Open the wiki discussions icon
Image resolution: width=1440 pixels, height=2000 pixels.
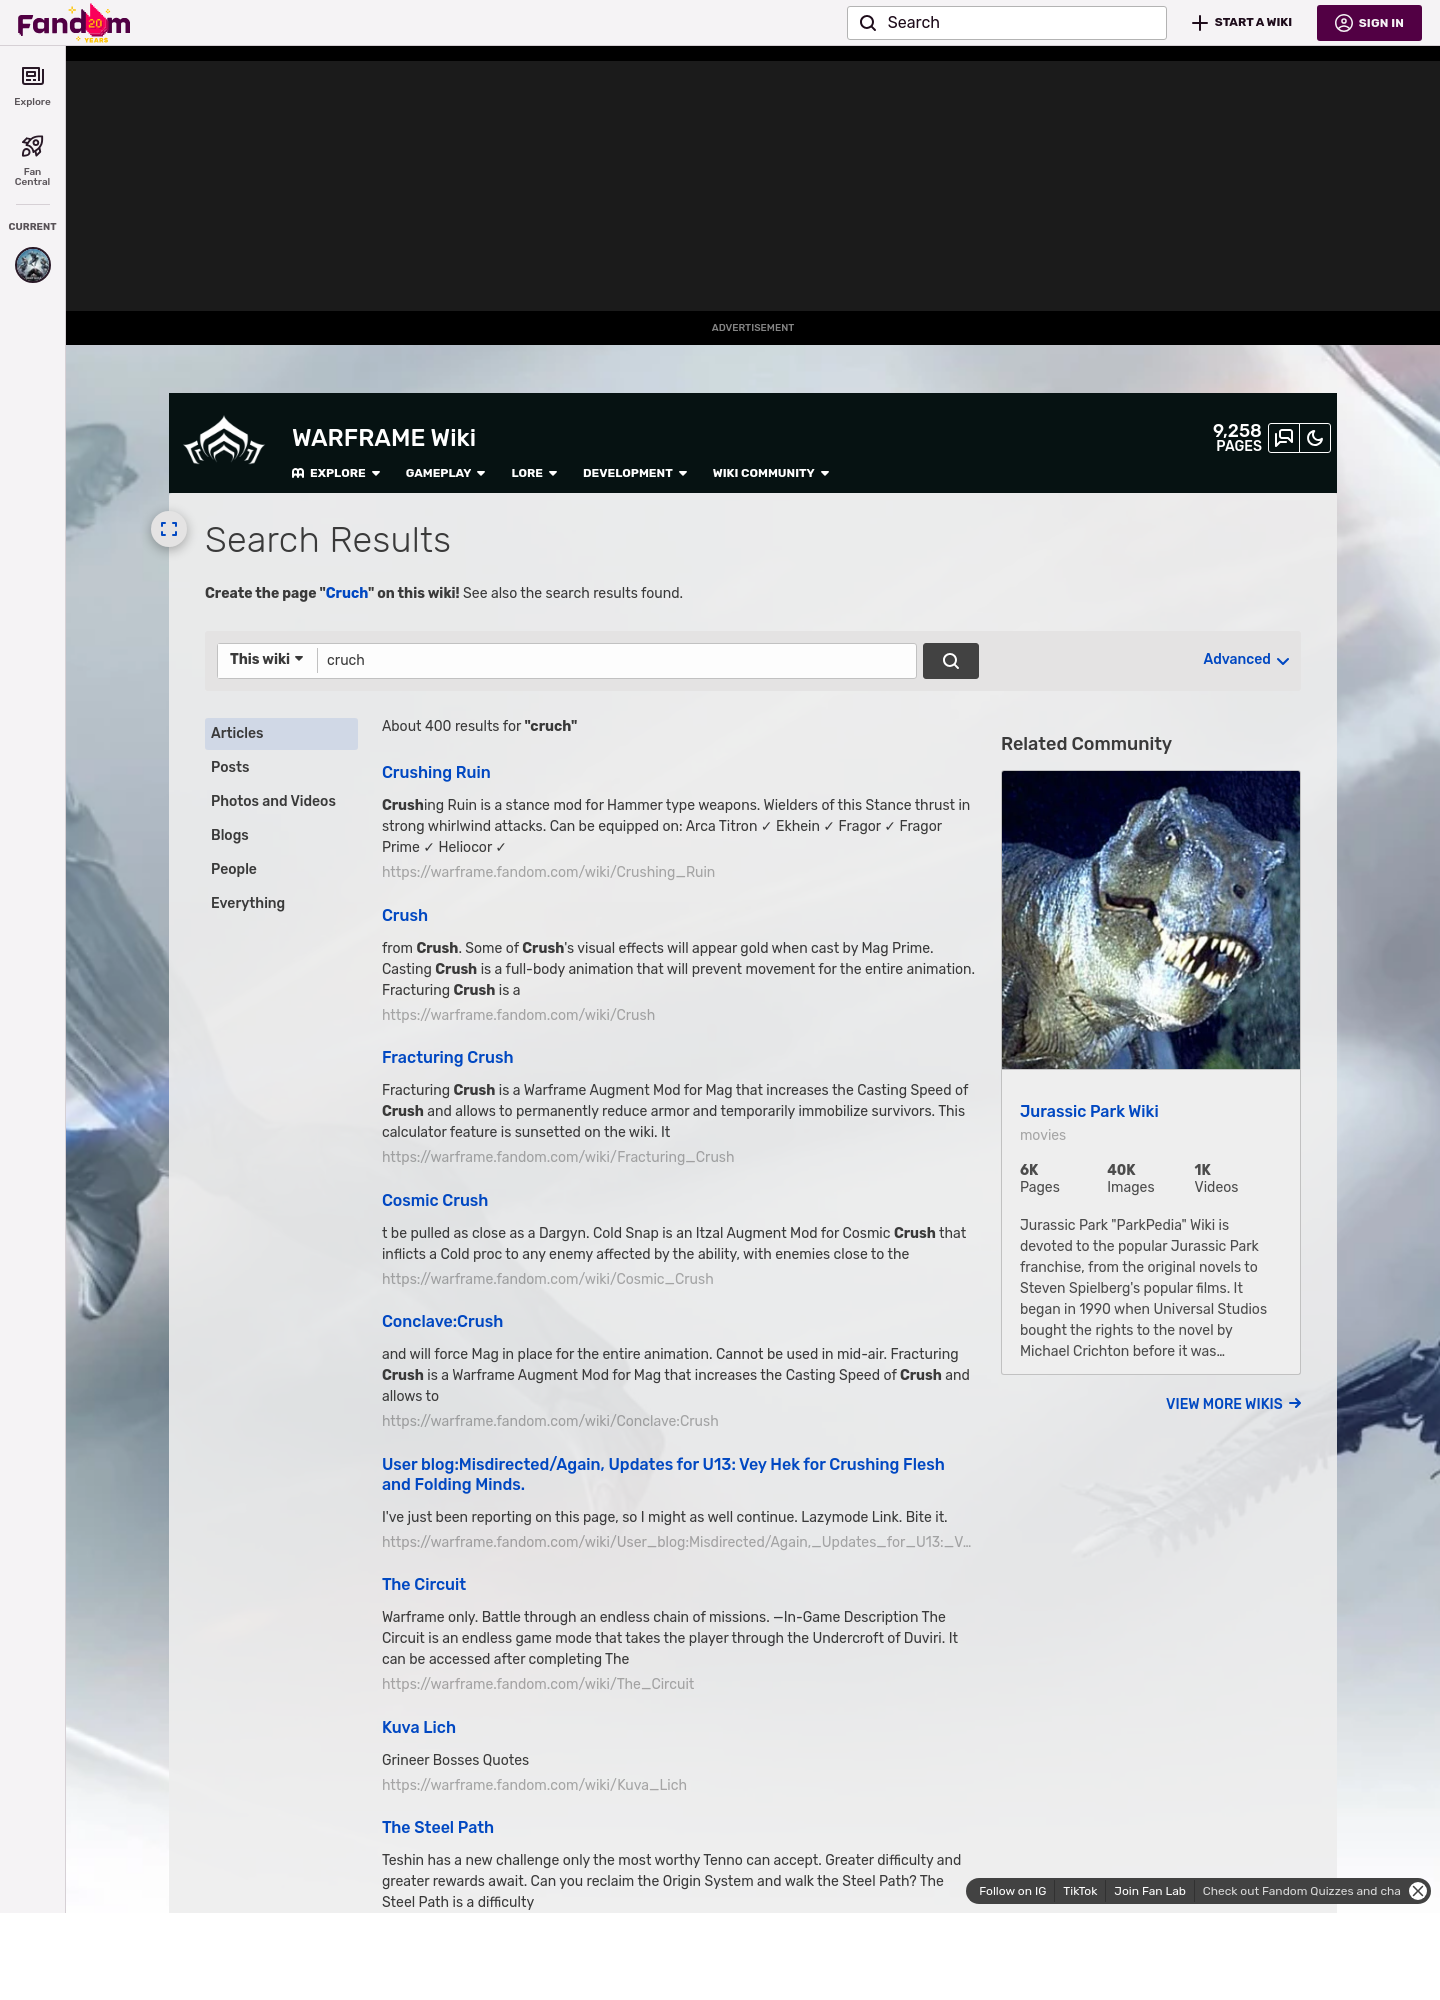[x=1283, y=438]
